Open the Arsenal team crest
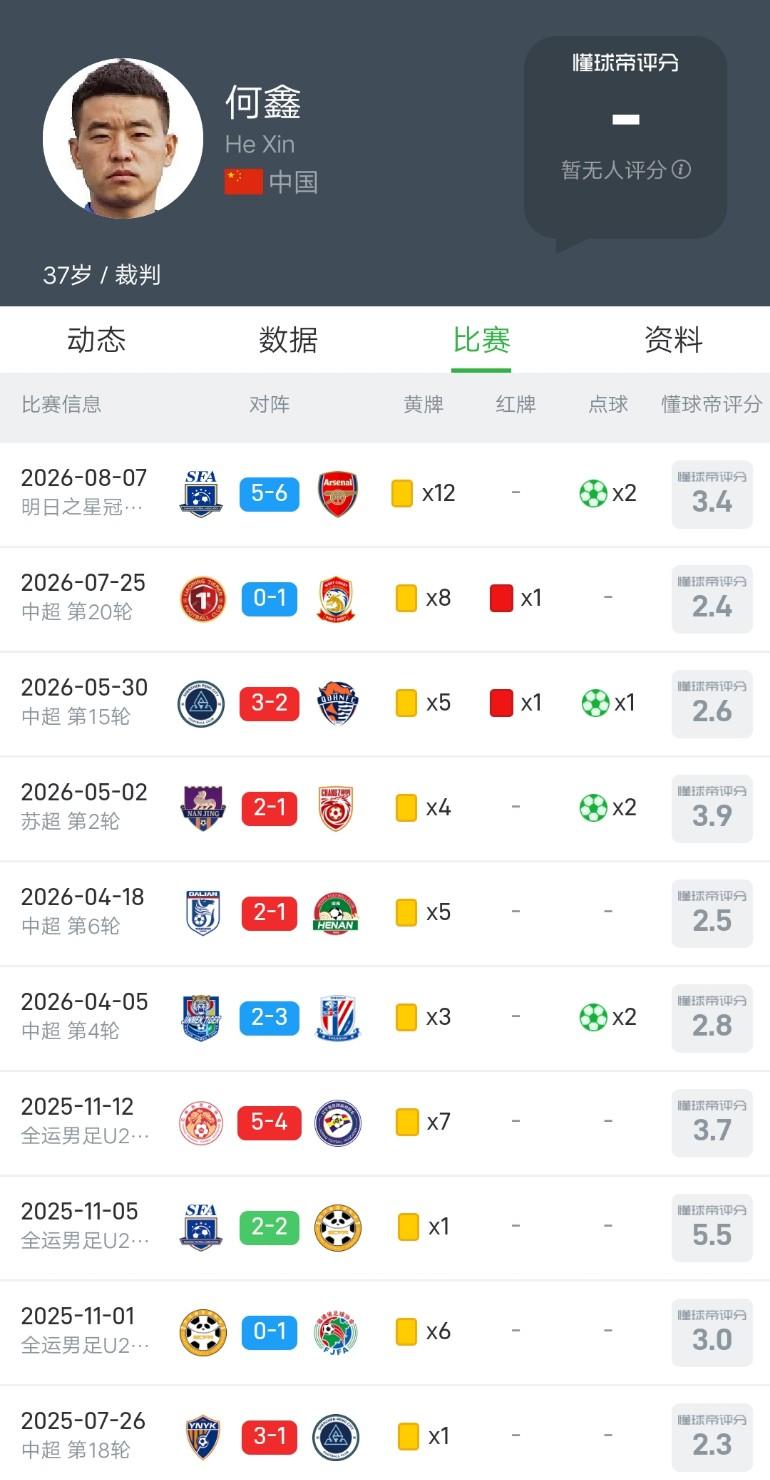 click(338, 494)
